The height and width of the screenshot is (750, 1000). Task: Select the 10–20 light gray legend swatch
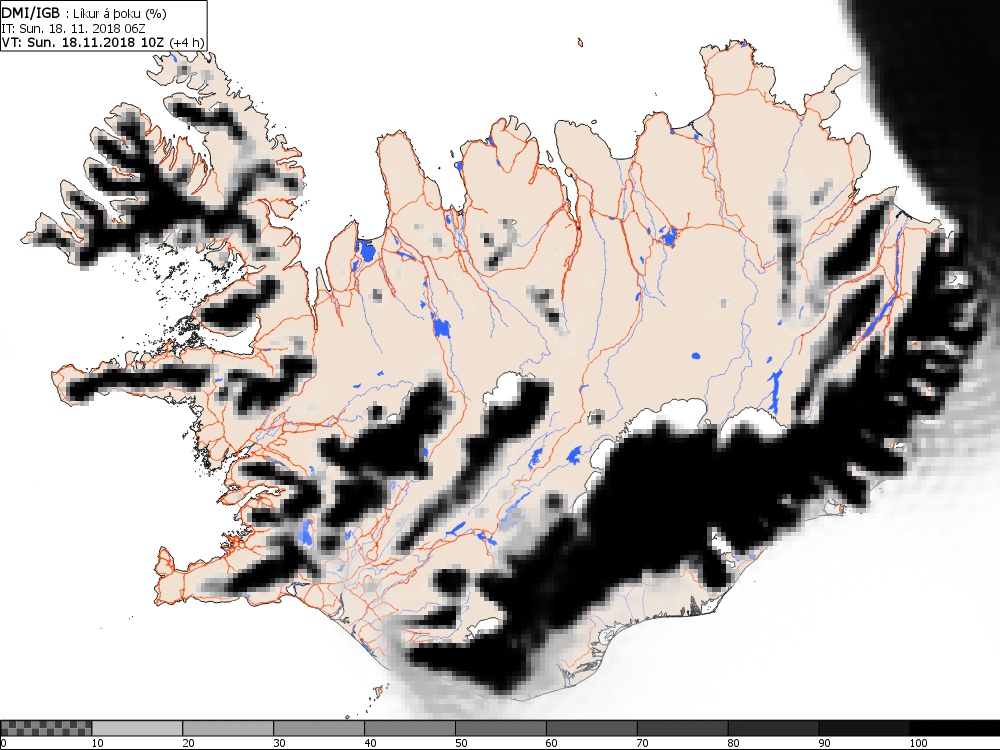(x=137, y=728)
